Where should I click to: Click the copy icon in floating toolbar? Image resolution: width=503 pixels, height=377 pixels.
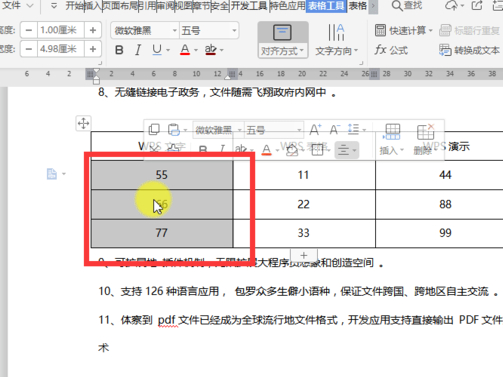154,129
